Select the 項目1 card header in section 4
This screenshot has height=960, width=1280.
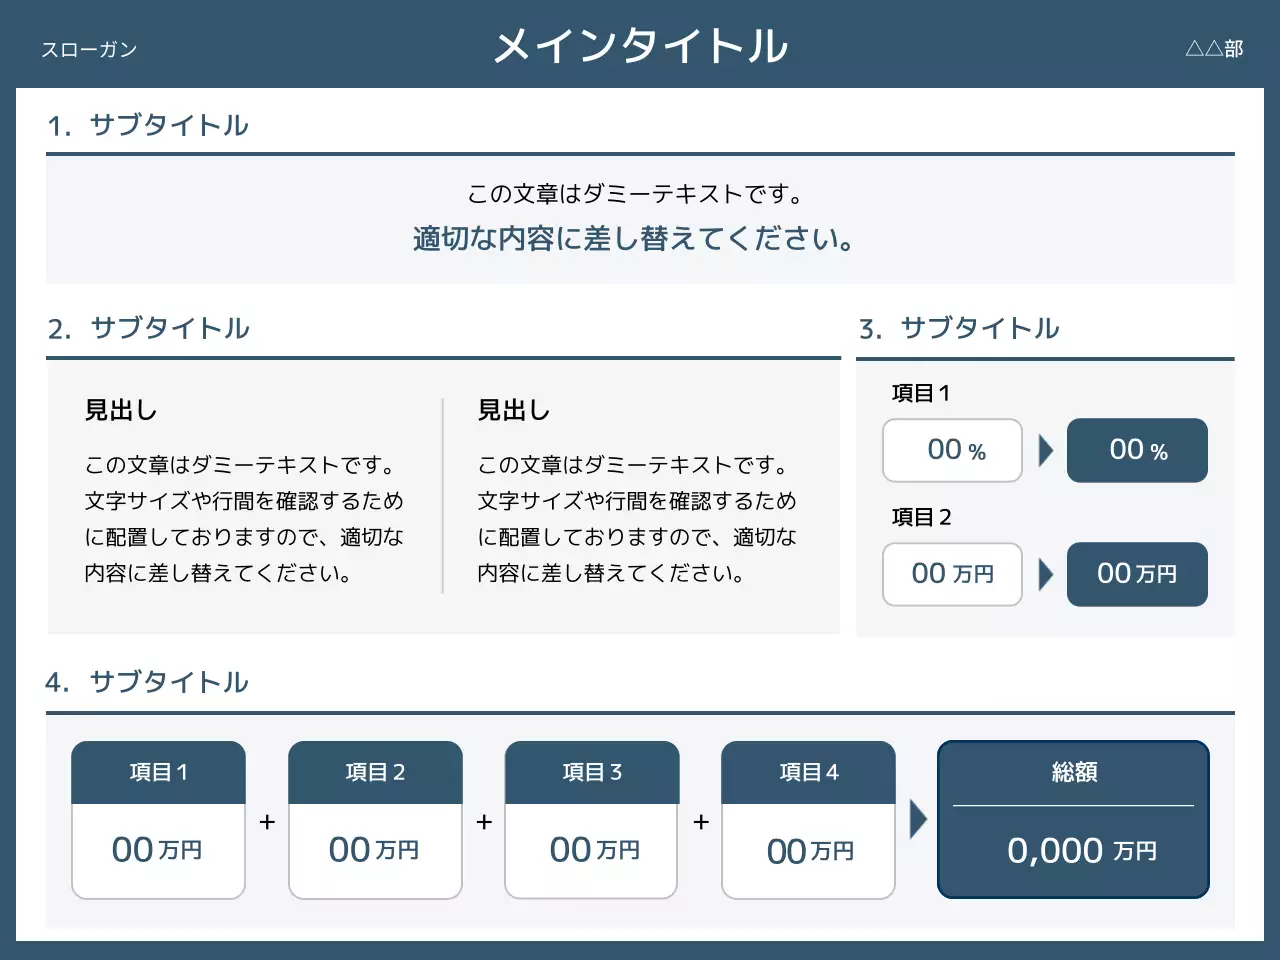click(158, 772)
